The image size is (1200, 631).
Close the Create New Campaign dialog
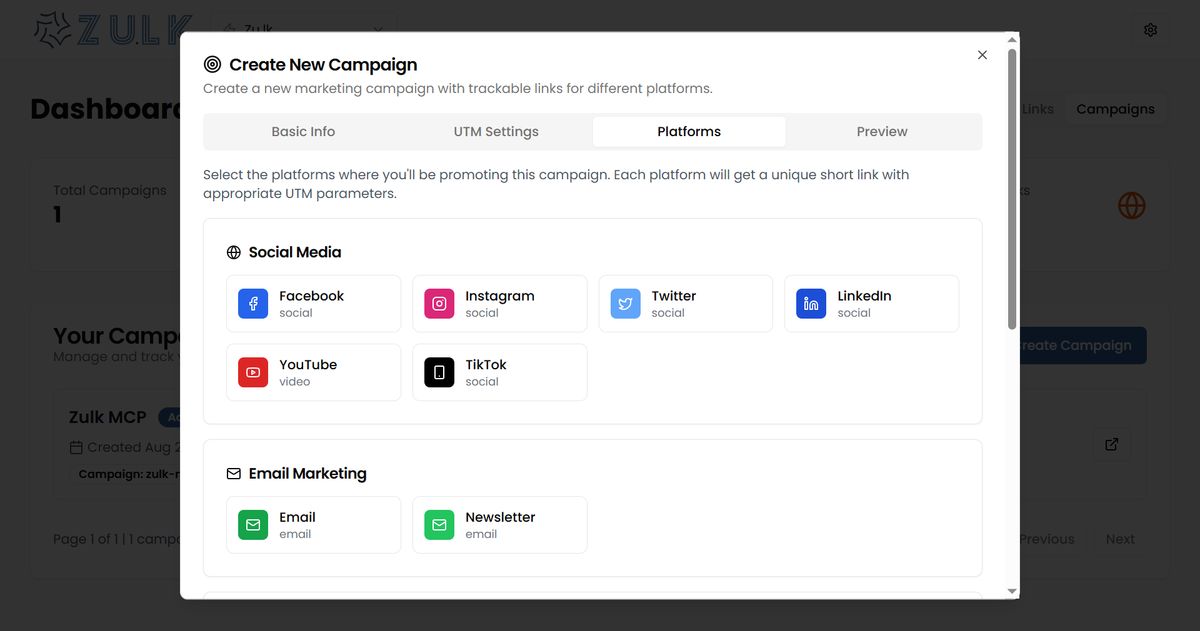(x=982, y=55)
